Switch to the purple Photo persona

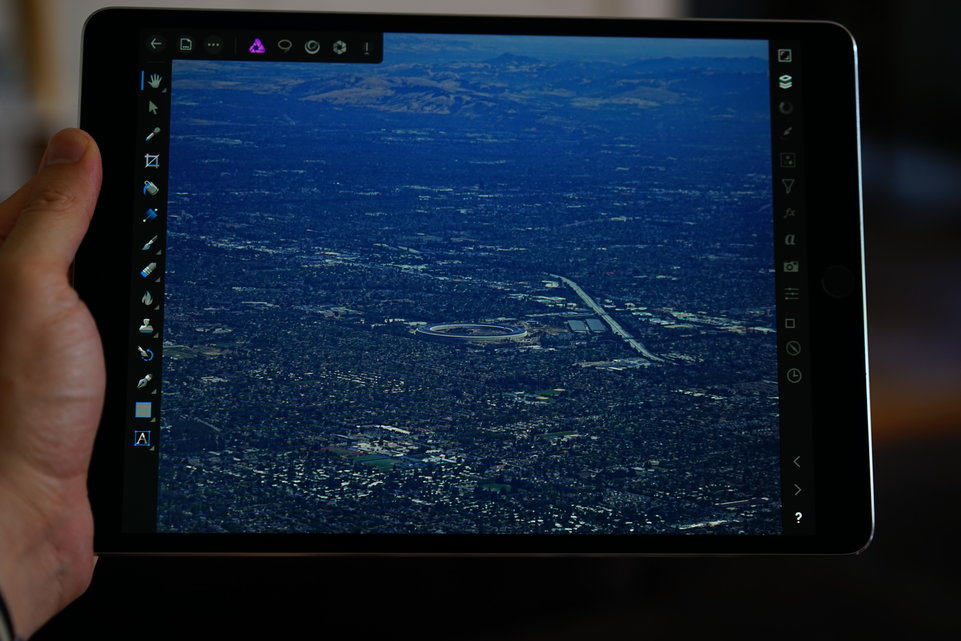click(257, 45)
